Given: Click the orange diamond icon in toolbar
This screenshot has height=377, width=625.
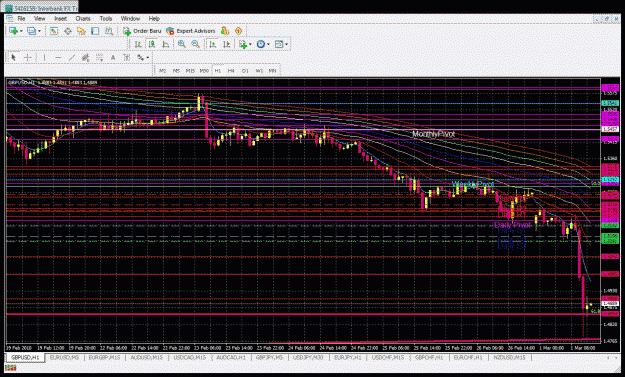Looking at the screenshot, I should [x=238, y=31].
